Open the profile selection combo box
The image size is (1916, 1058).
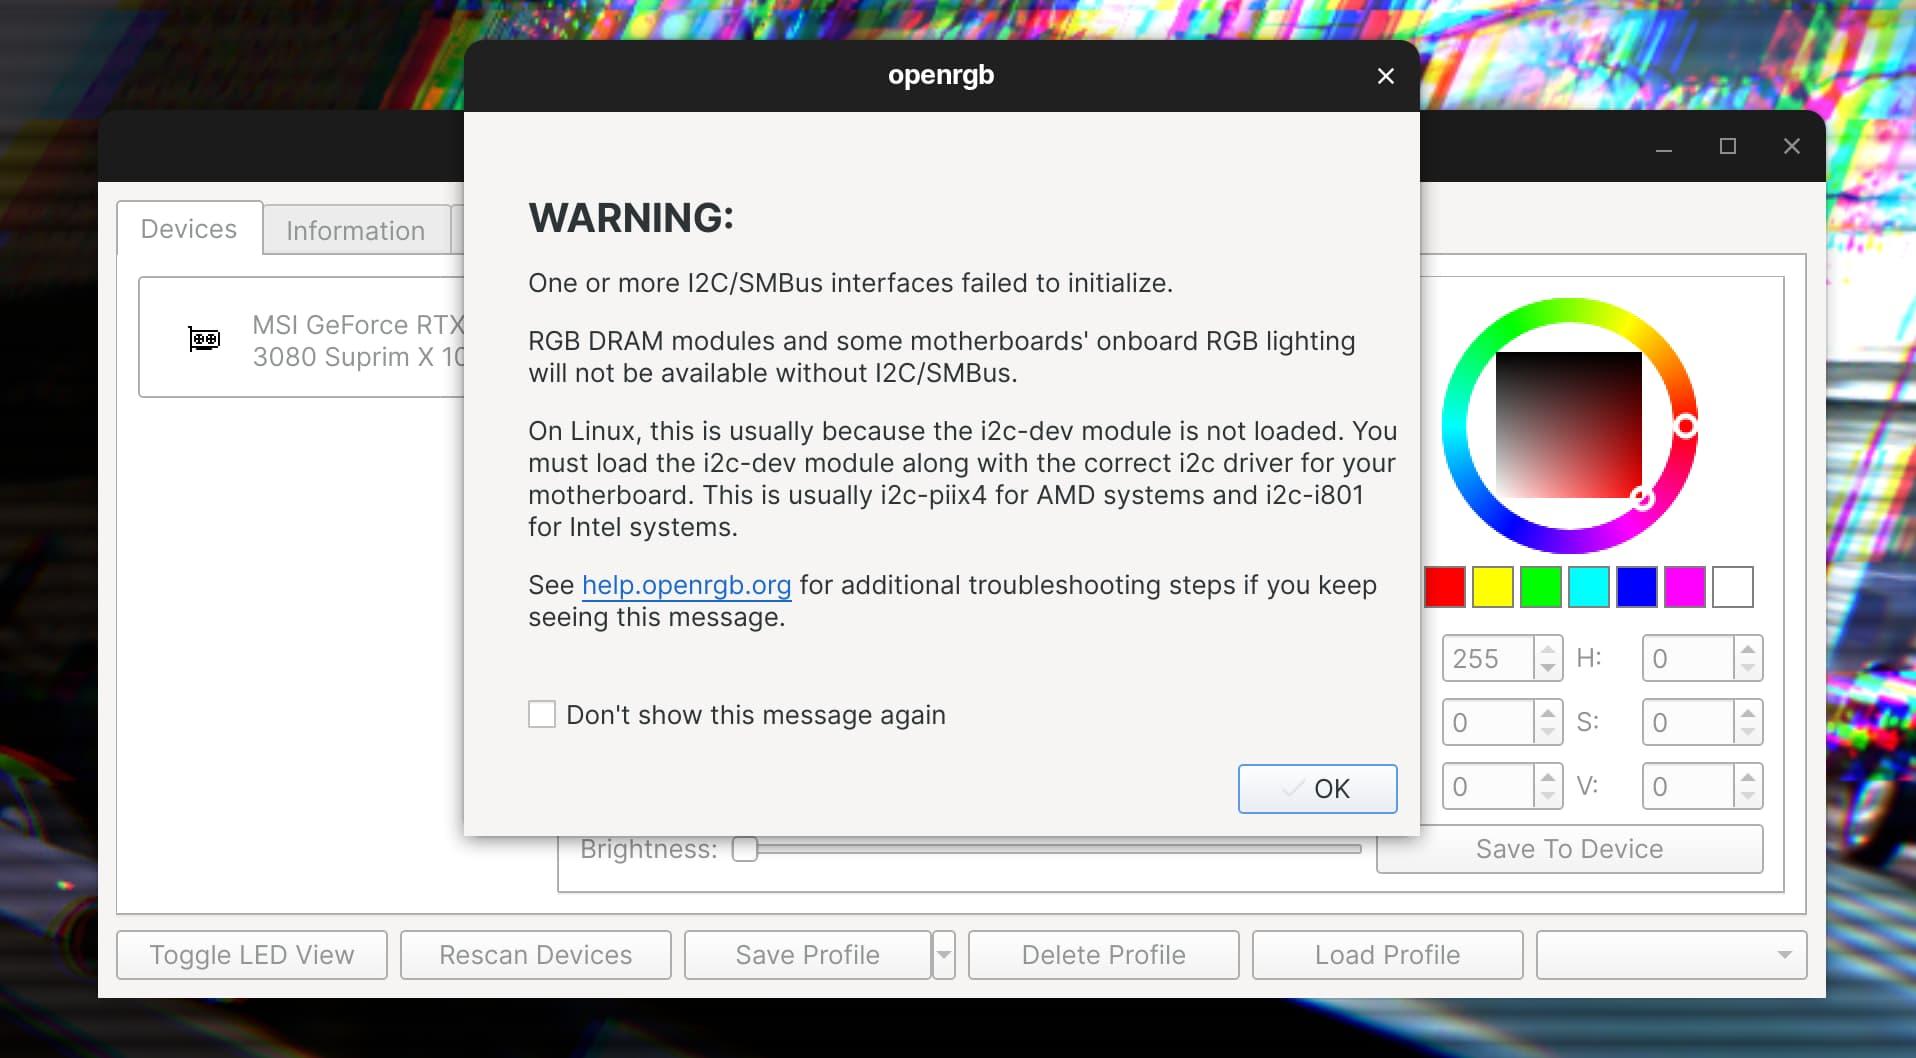pyautogui.click(x=1670, y=955)
